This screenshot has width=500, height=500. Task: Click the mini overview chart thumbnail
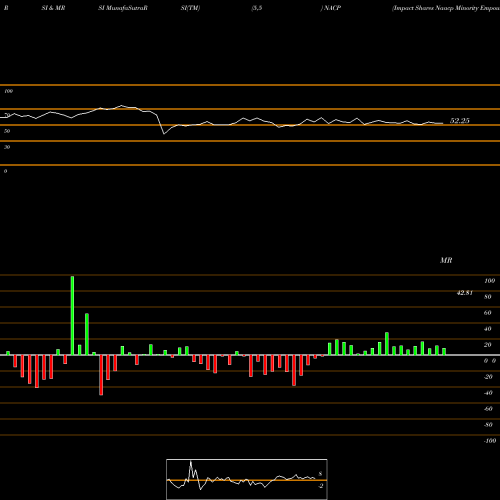pyautogui.click(x=247, y=479)
